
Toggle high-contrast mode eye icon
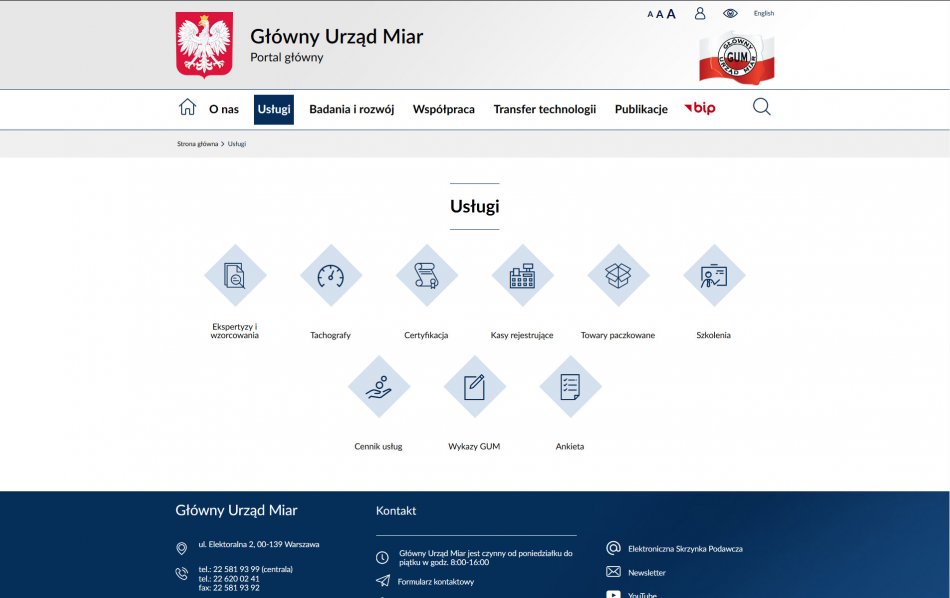point(730,14)
